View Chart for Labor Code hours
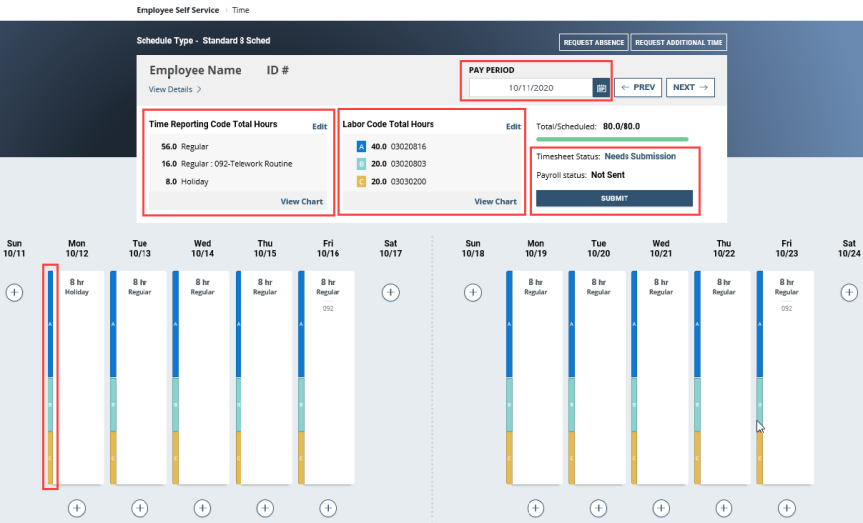The width and height of the screenshot is (863, 523). (x=495, y=202)
